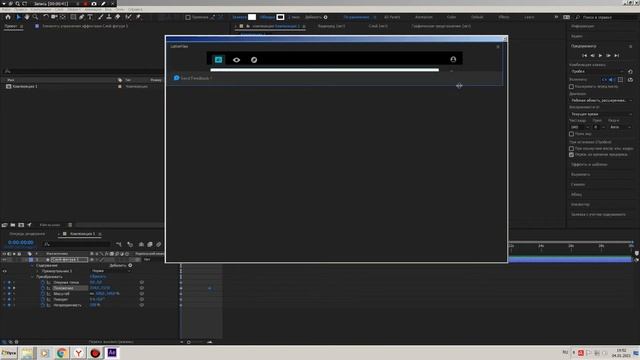Viewport: 640px width, 360px height.
Task: Toggle visibility of the Прямоугольник 1 shape group
Action: coord(4,271)
